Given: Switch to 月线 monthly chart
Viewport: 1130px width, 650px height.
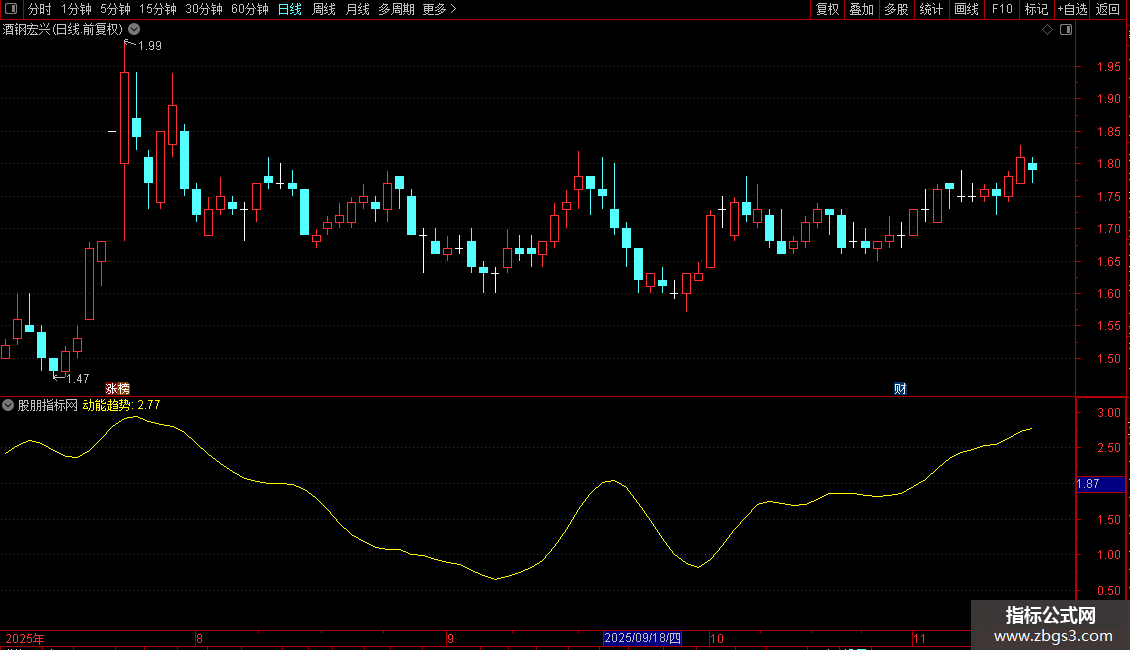Looking at the screenshot, I should coord(357,9).
